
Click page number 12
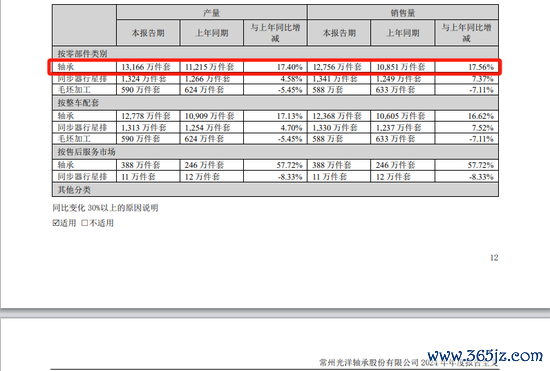pos(494,258)
